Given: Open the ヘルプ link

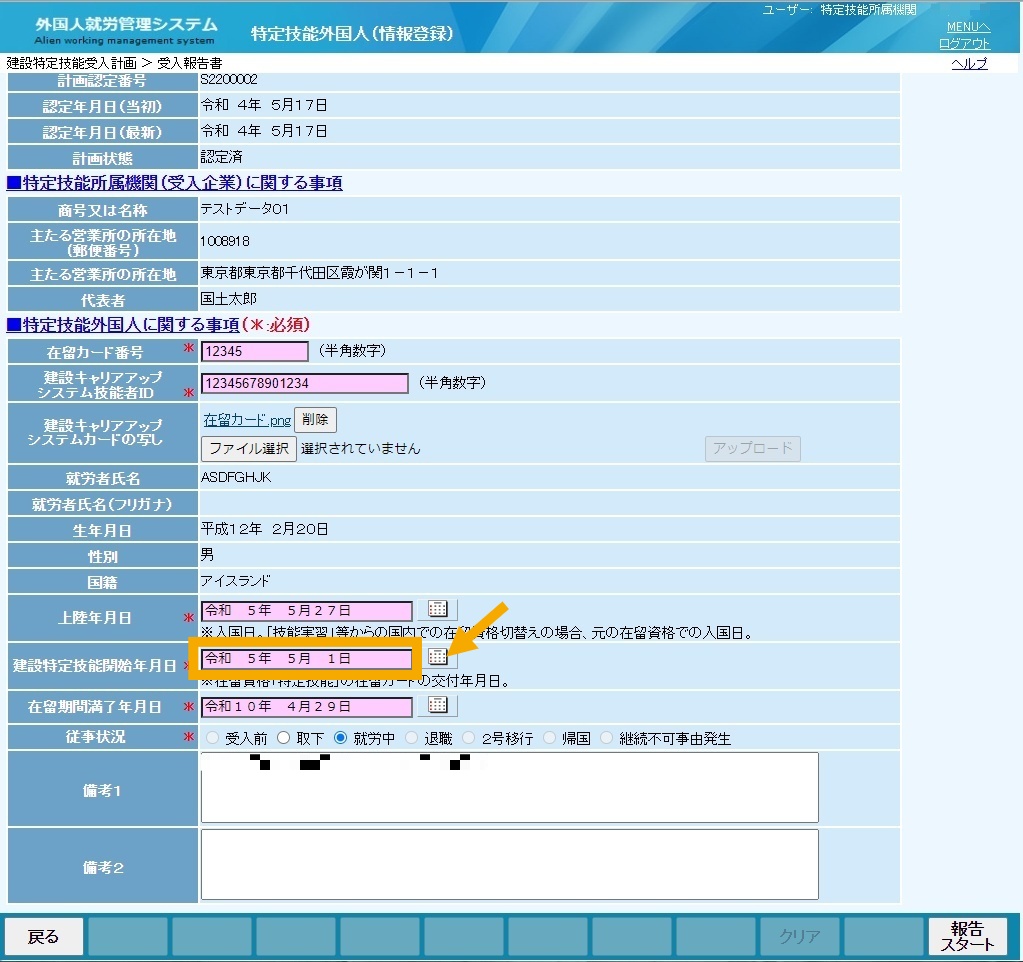Looking at the screenshot, I should coord(970,63).
